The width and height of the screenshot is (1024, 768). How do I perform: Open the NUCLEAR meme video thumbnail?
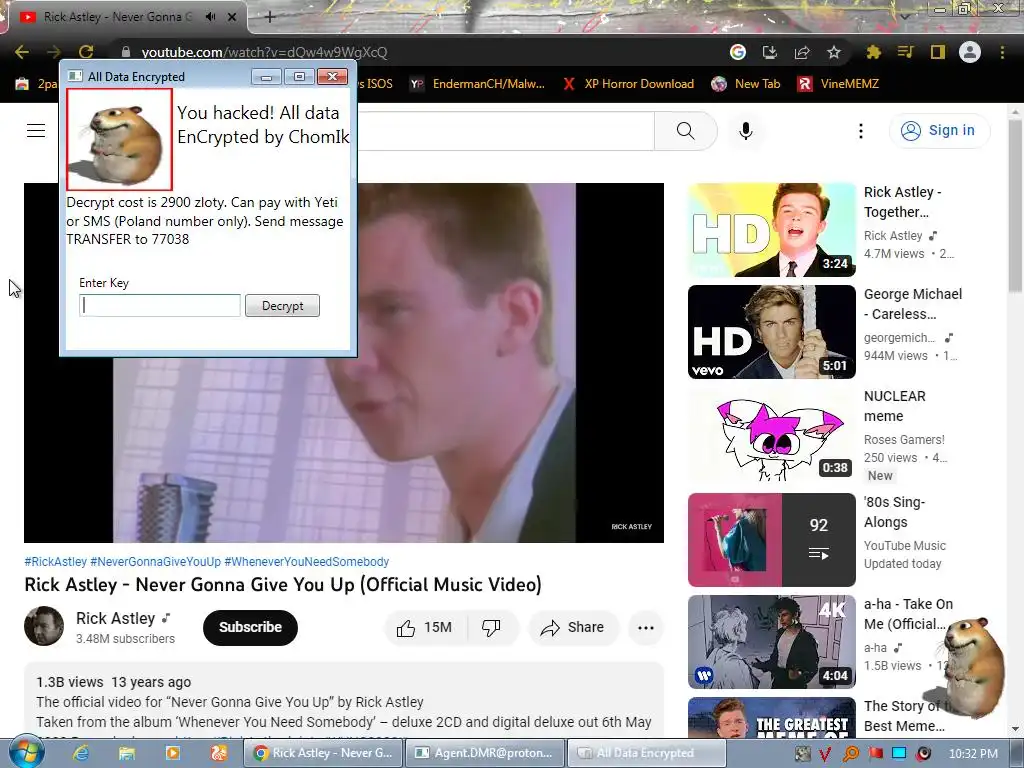772,434
